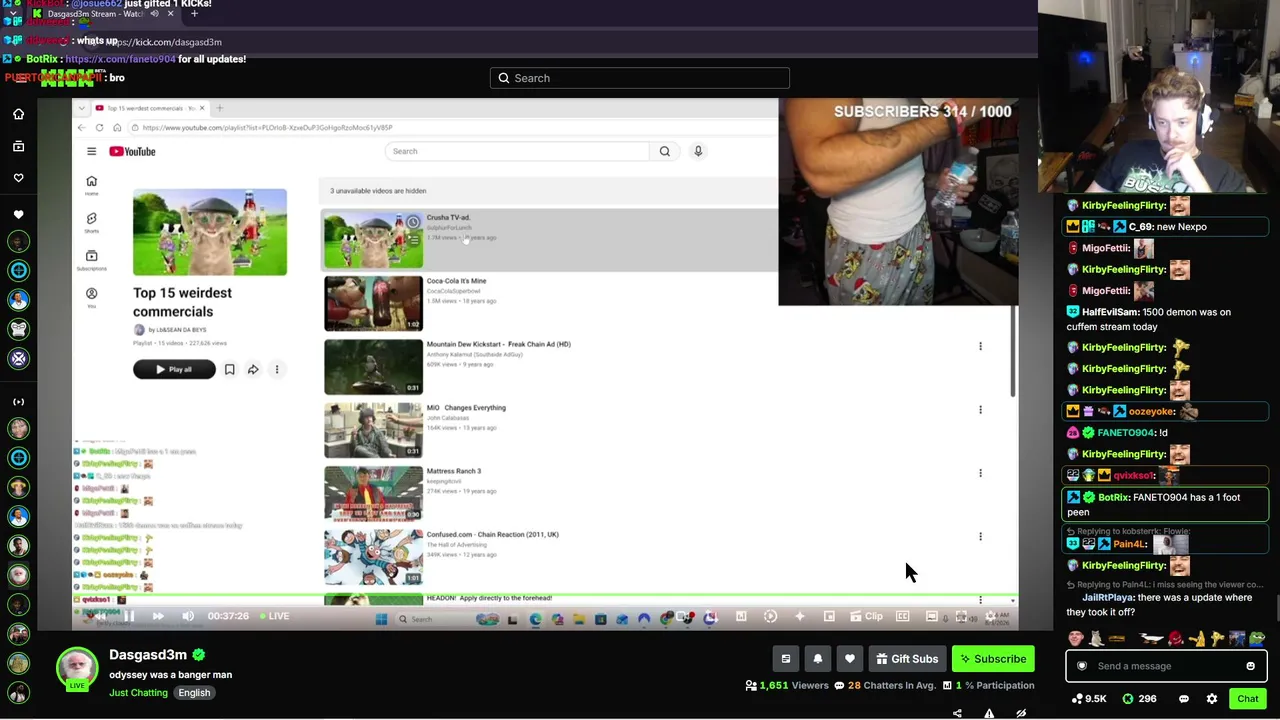
Task: Click YouTube voice search microphone
Action: tap(698, 151)
